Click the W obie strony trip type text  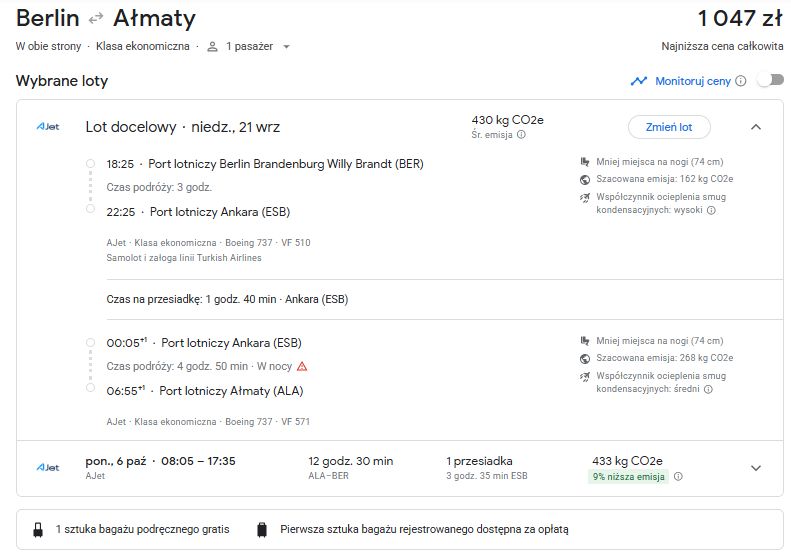click(48, 46)
